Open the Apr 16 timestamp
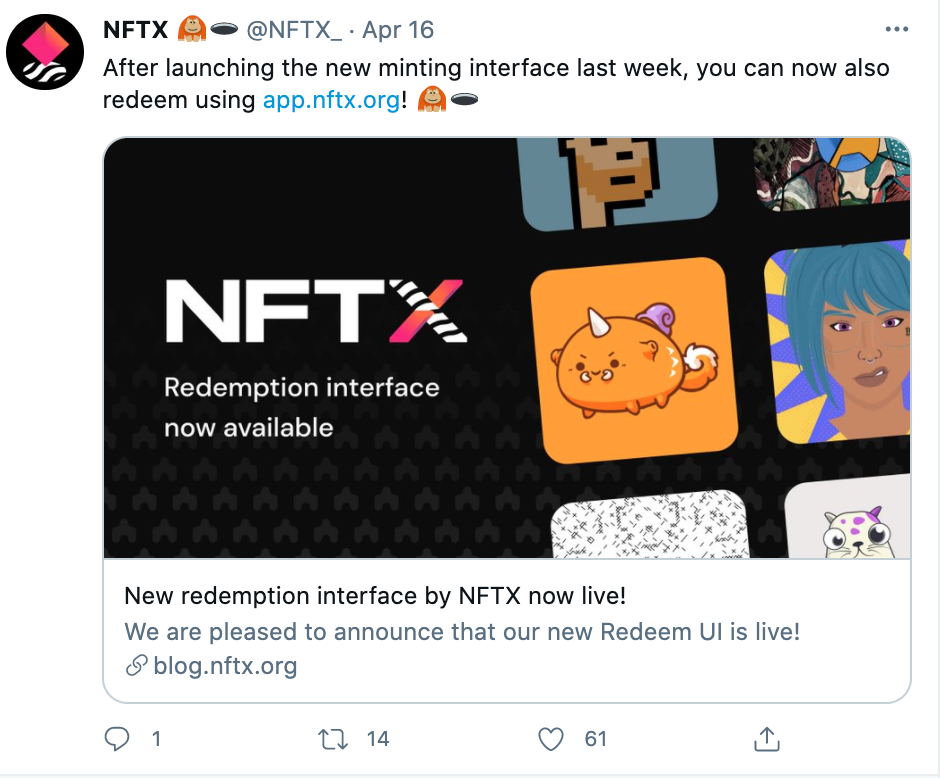The height and width of the screenshot is (778, 940). (x=398, y=30)
